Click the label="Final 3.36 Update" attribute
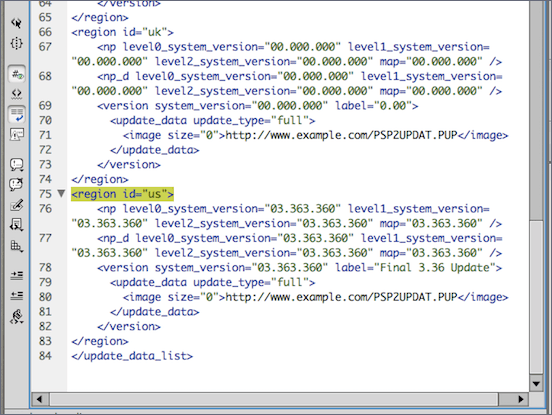Viewport: 552px width, 415px height. [415, 268]
